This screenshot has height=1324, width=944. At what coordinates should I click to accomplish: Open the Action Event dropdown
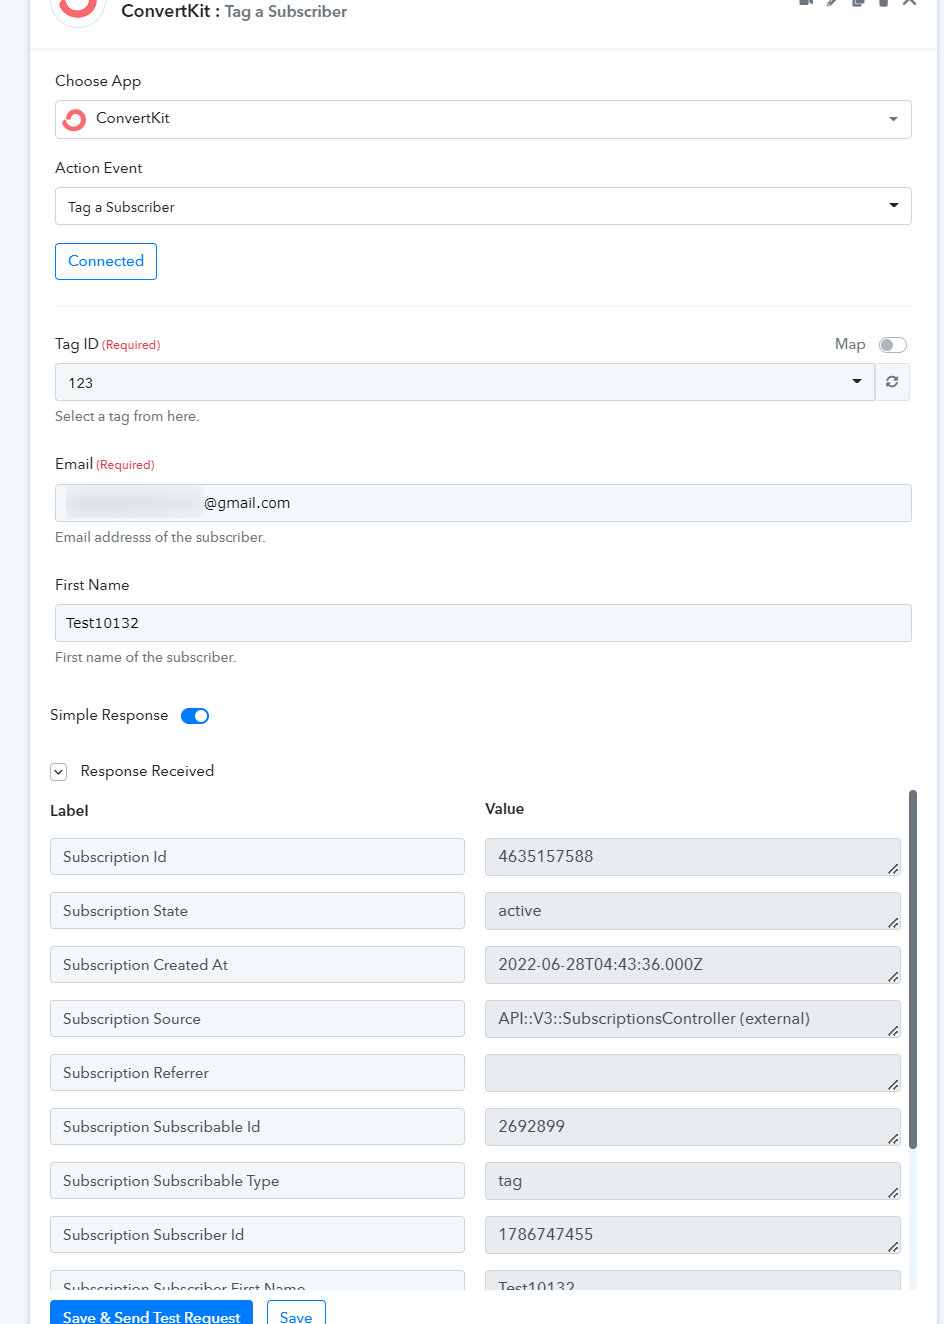[483, 206]
